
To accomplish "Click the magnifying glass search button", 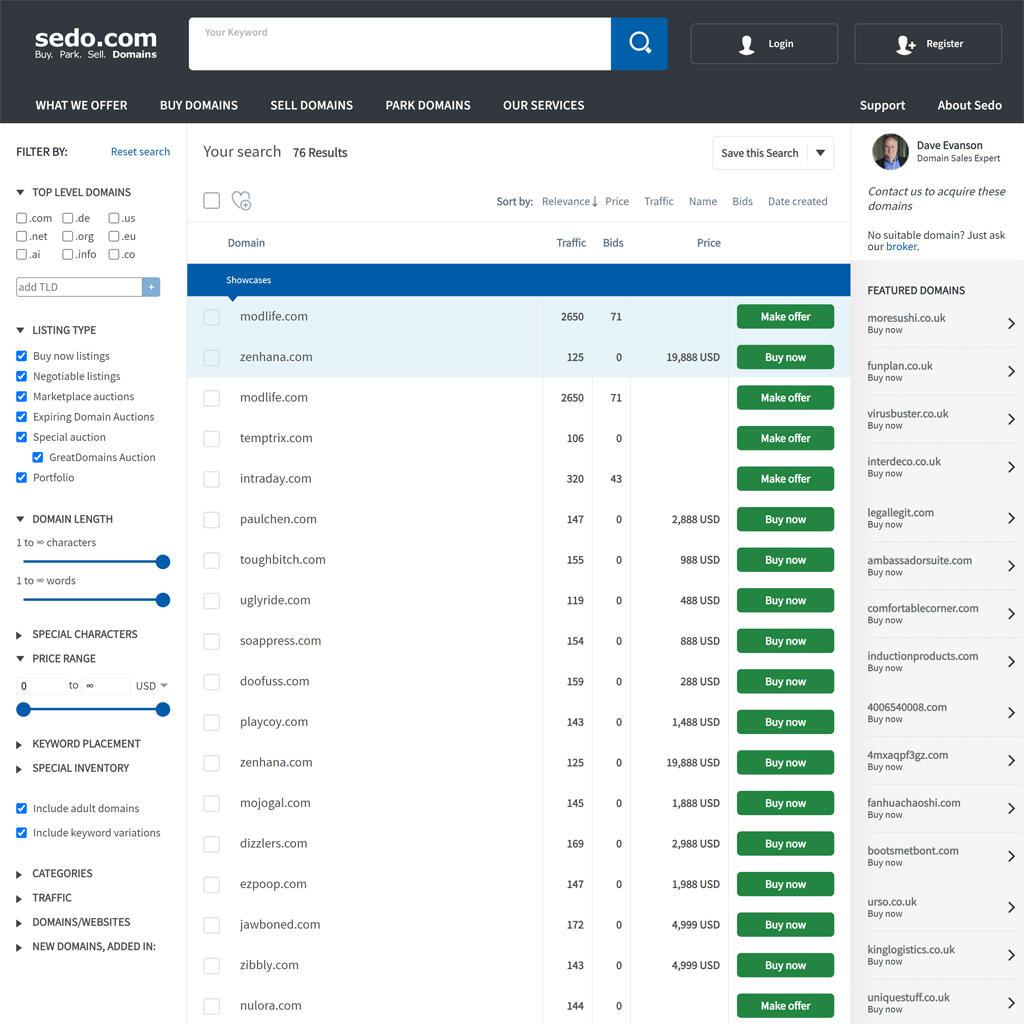I will pos(639,44).
